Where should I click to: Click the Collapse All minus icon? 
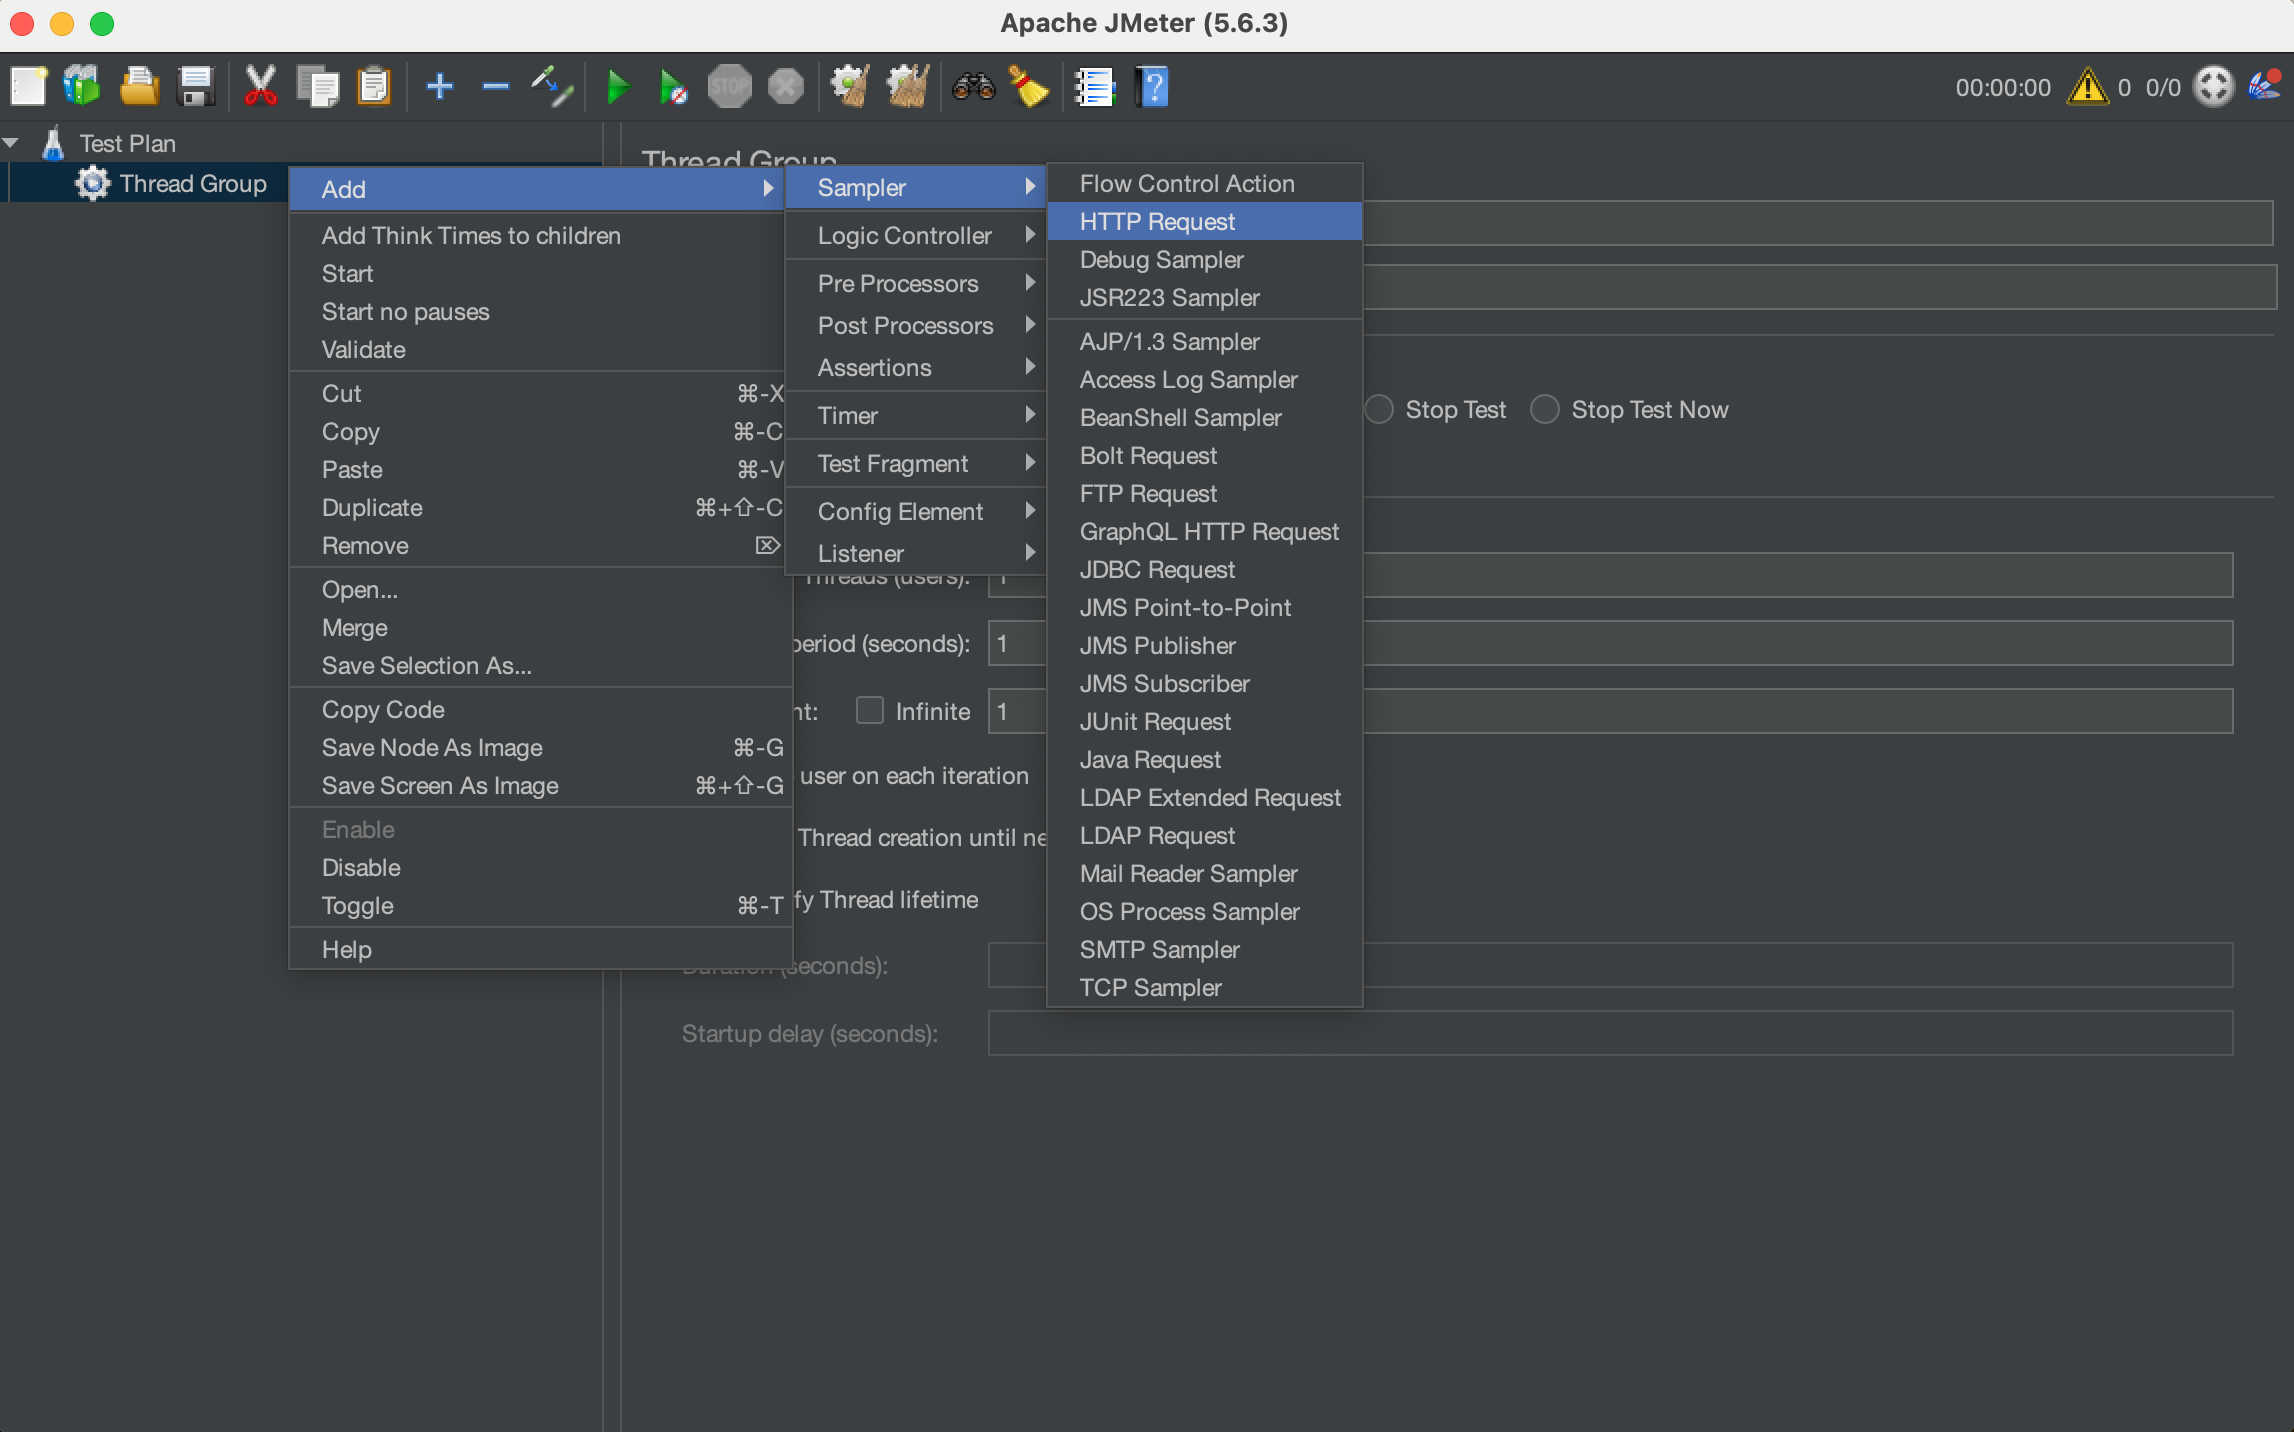pos(496,86)
